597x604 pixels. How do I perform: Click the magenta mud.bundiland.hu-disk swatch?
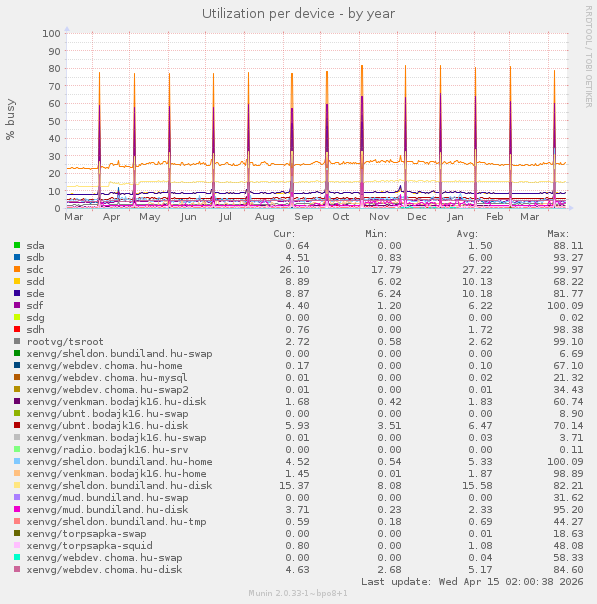17,509
